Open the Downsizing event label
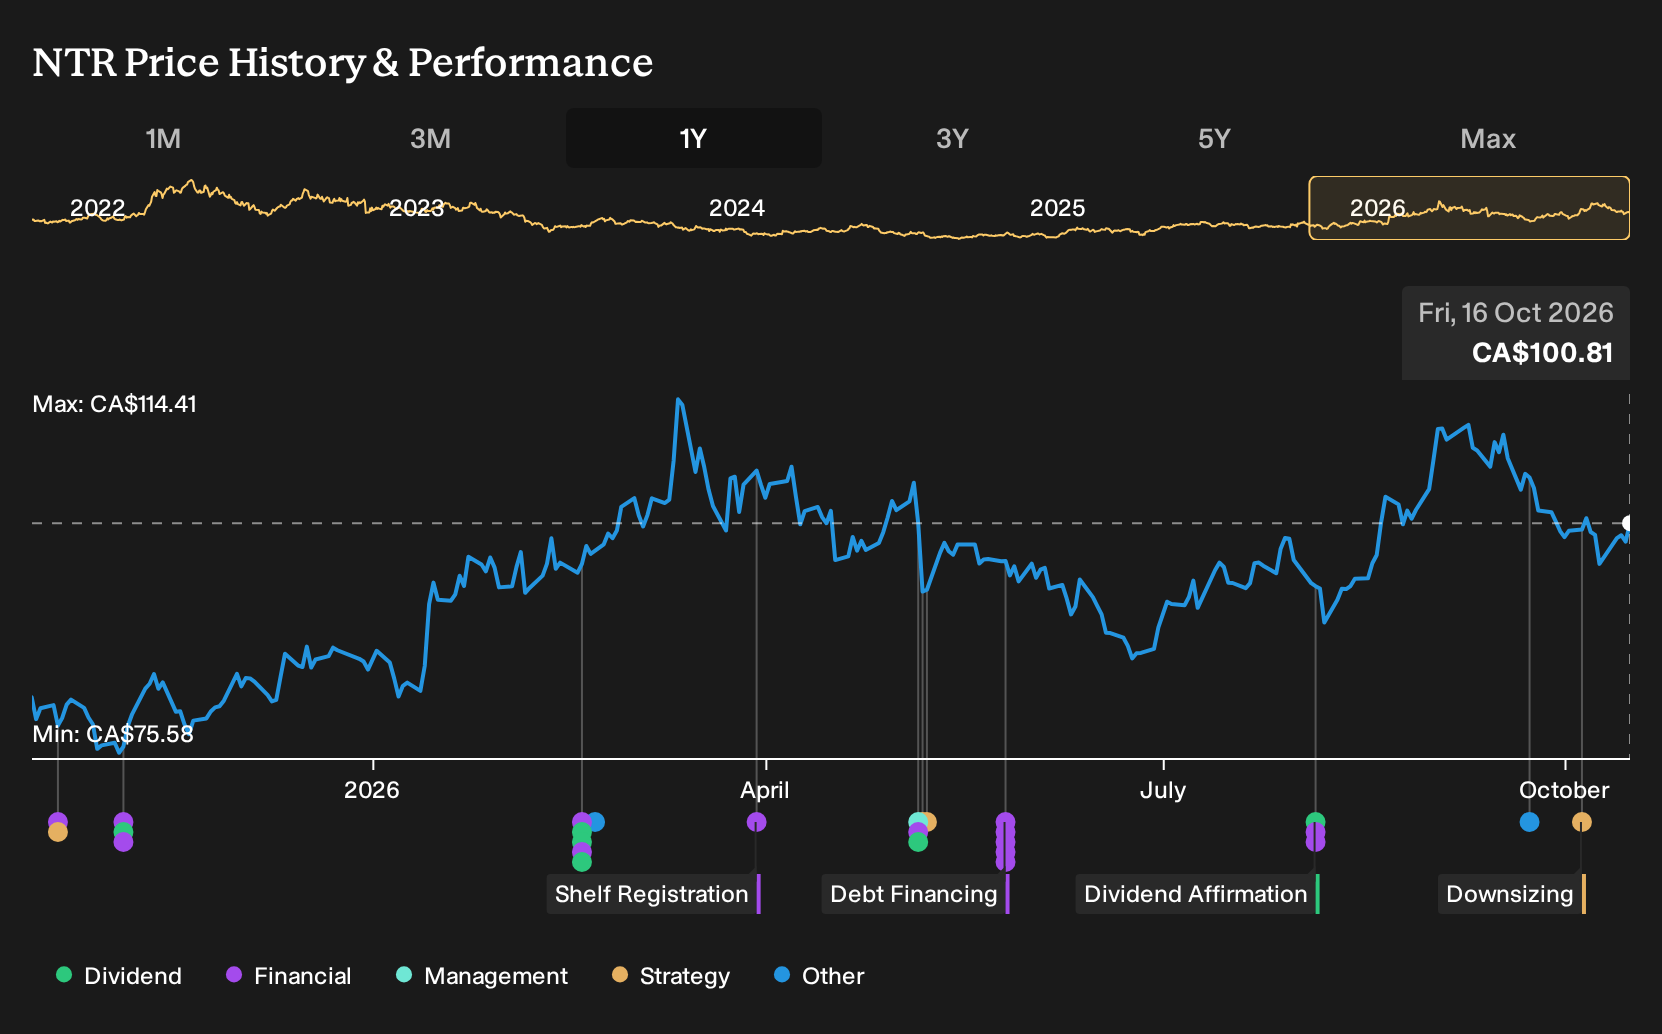Viewport: 1662px width, 1034px height. (1512, 894)
